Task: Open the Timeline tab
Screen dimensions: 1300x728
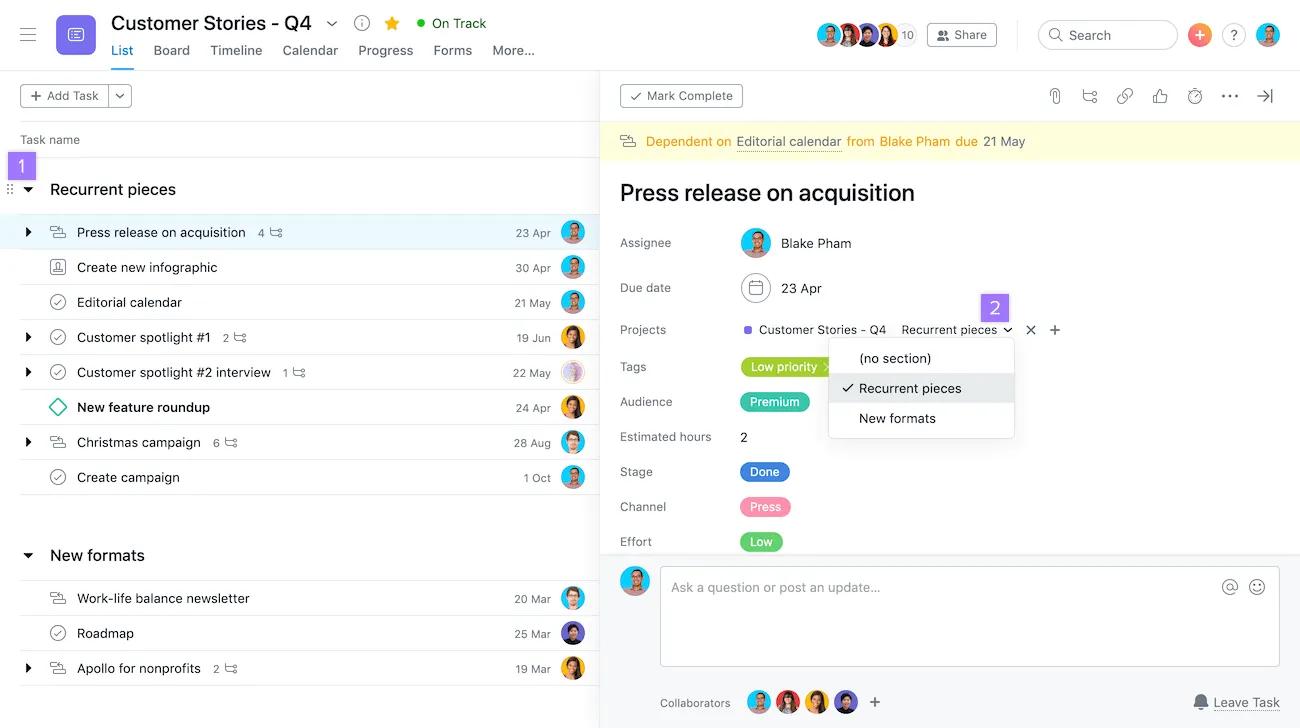Action: [x=235, y=49]
